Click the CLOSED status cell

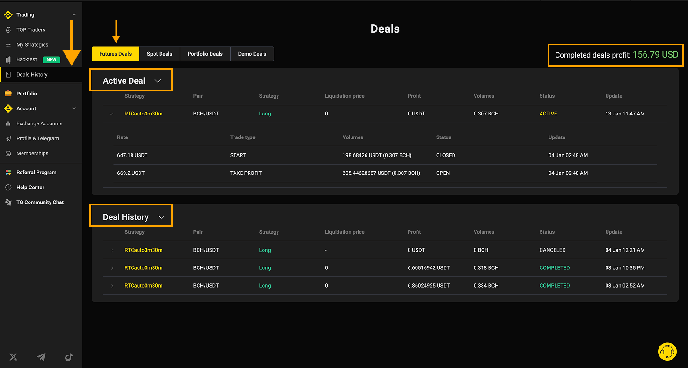pyautogui.click(x=445, y=155)
